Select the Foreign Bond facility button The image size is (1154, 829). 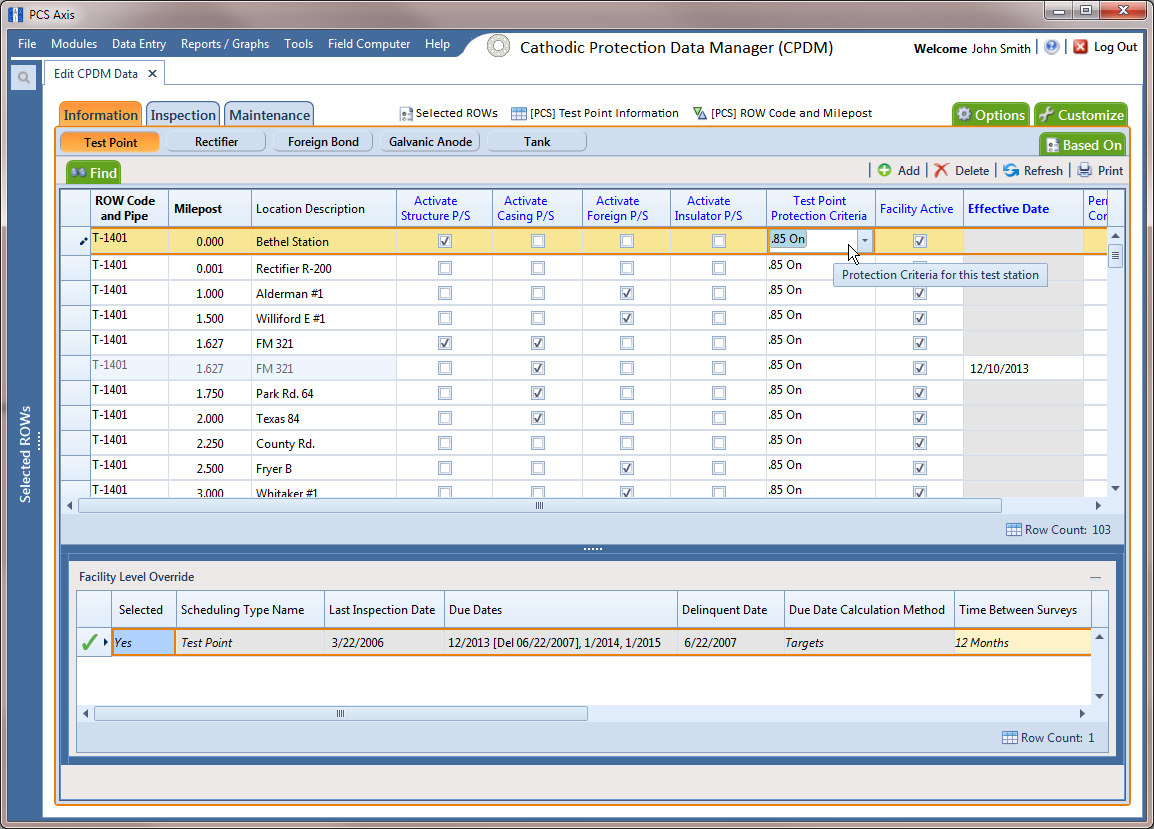(323, 142)
